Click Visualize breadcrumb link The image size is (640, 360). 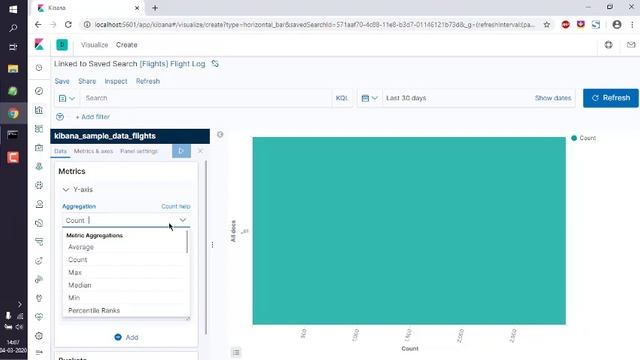94,45
